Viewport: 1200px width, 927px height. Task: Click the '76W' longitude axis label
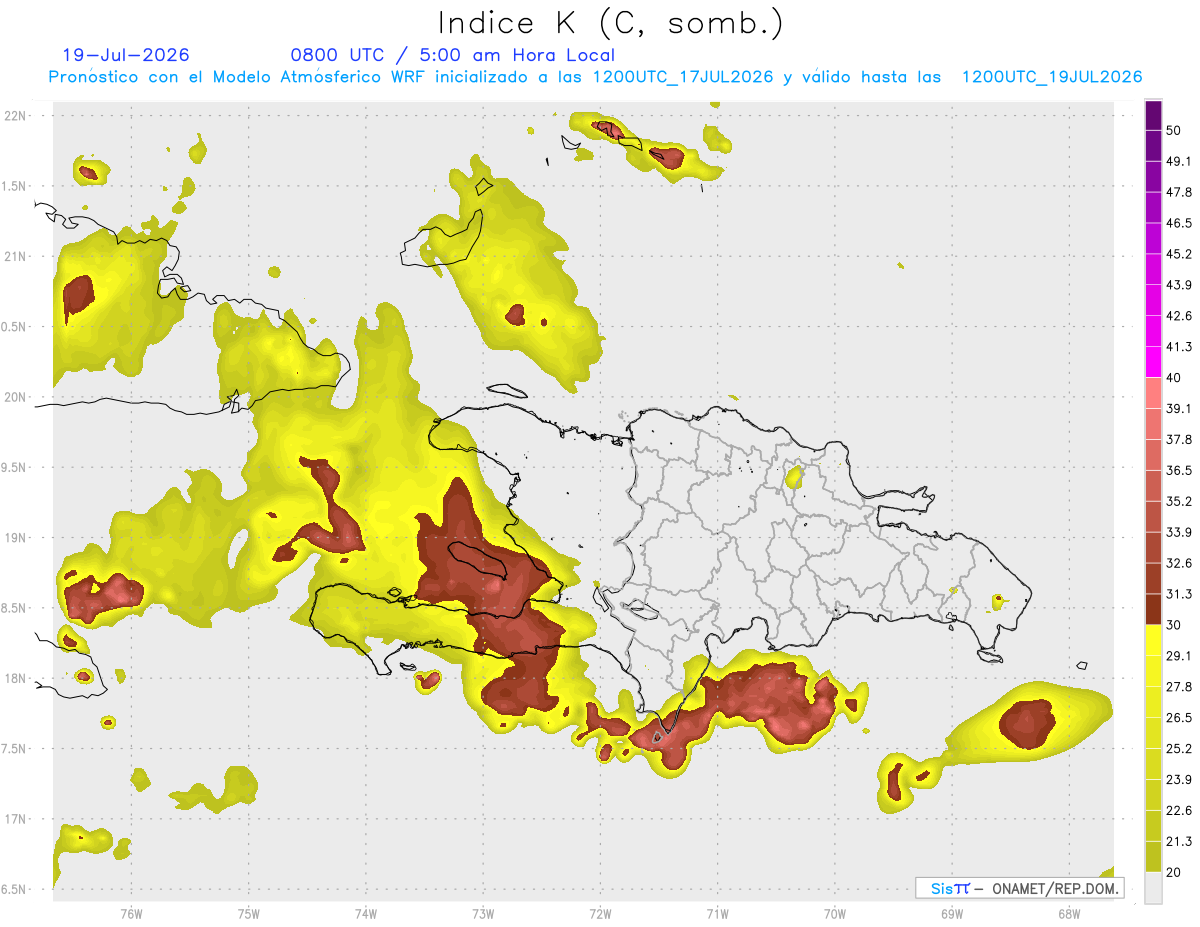[131, 913]
